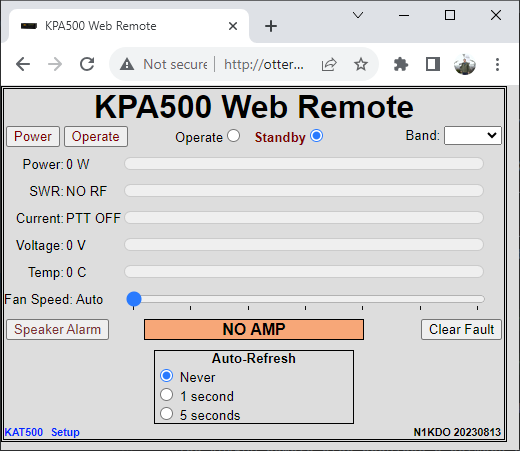
Task: Open the Extensions puzzle icon
Action: click(401, 64)
